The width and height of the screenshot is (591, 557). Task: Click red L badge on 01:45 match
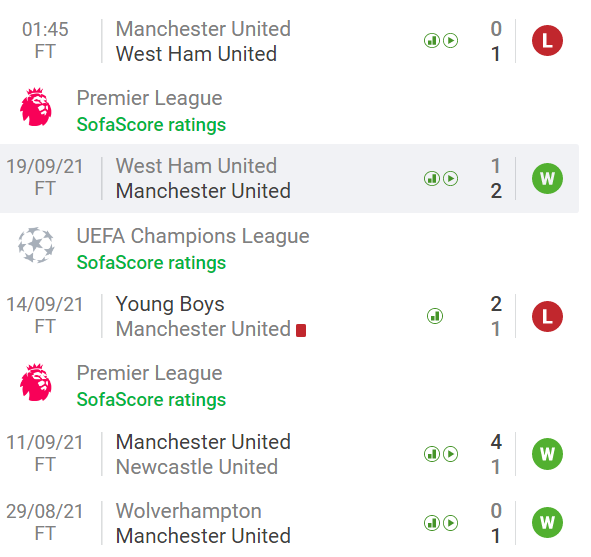click(547, 41)
